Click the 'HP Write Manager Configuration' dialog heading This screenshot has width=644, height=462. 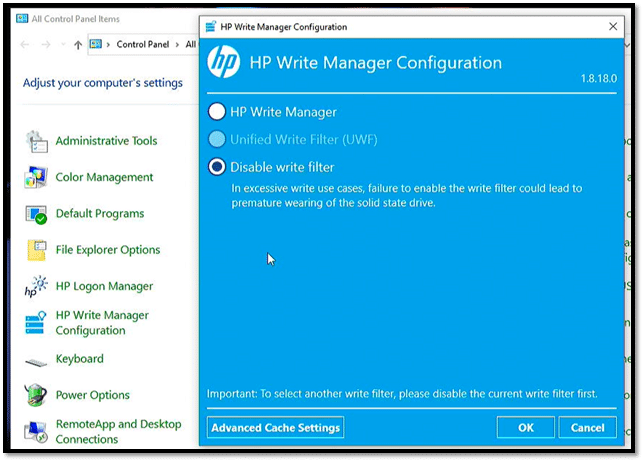(x=375, y=63)
